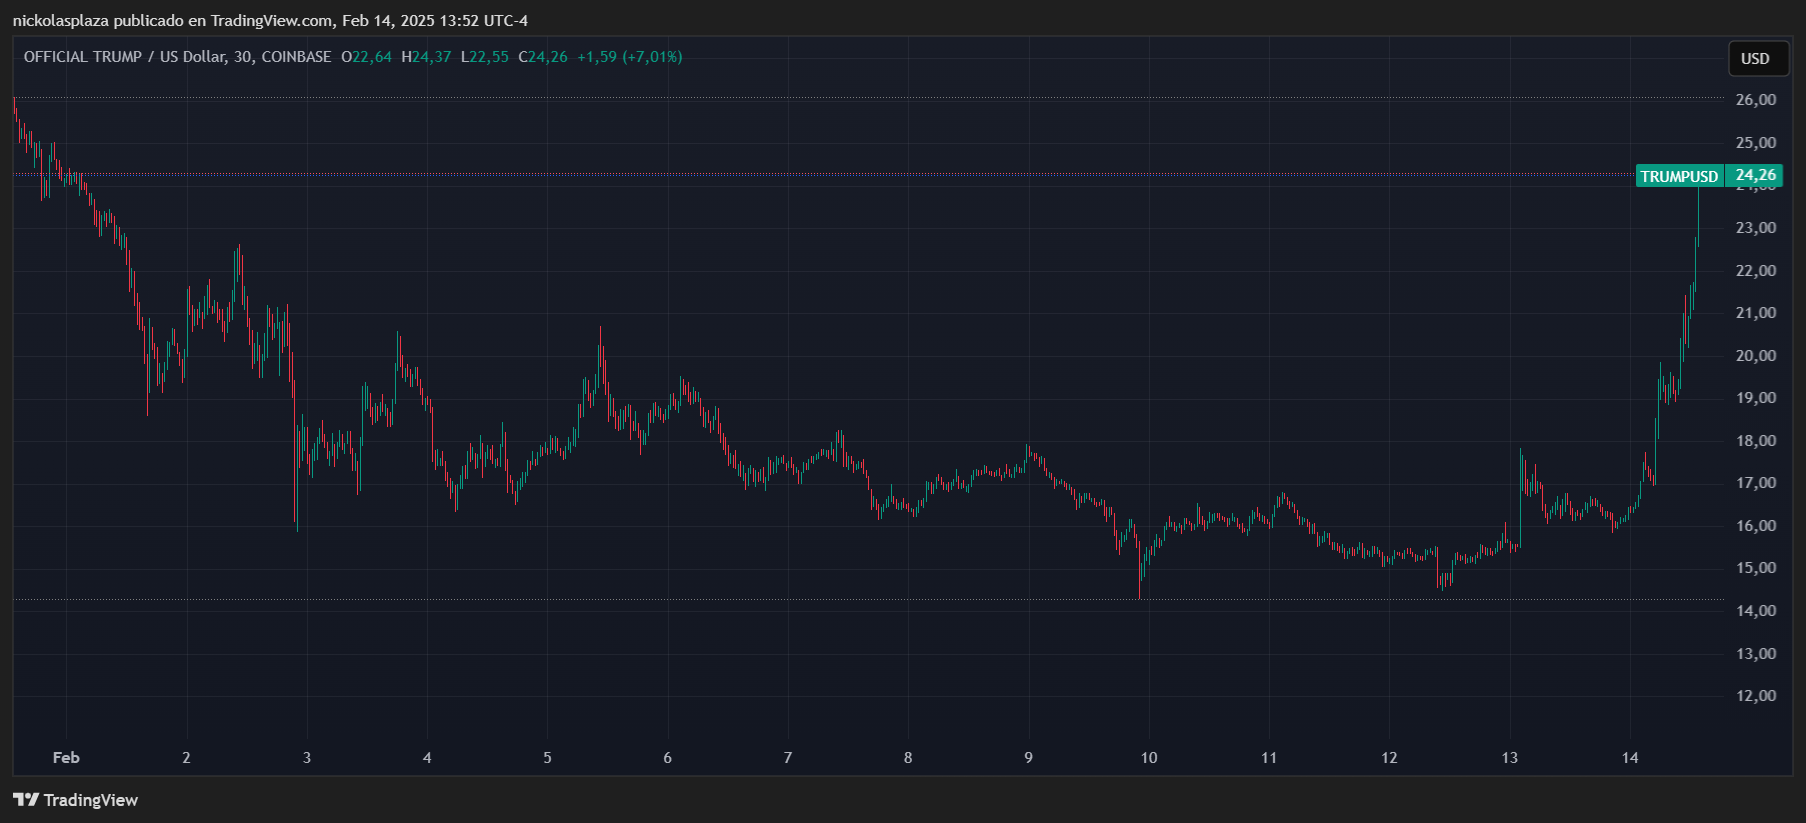
Task: Click the high value H24,37
Action: (x=426, y=57)
